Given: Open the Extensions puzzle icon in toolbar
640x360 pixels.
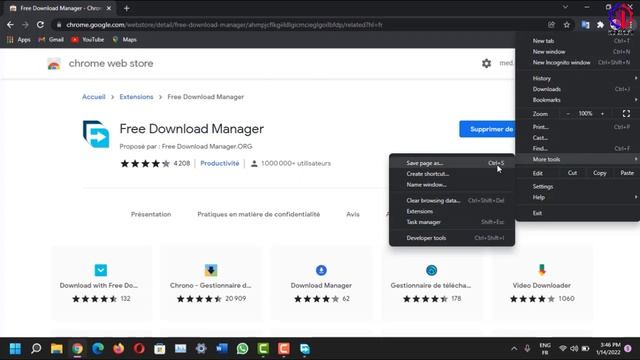Looking at the screenshot, I should [600, 25].
